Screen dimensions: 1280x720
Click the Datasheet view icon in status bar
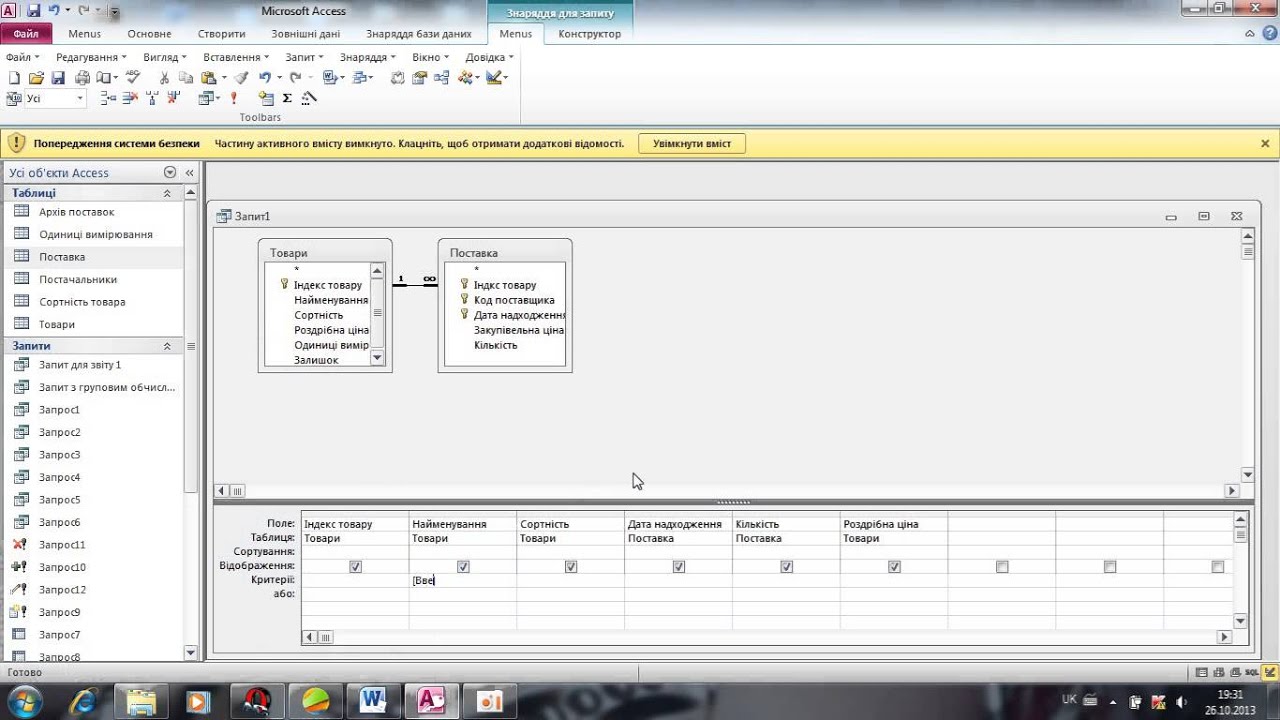tap(1202, 673)
